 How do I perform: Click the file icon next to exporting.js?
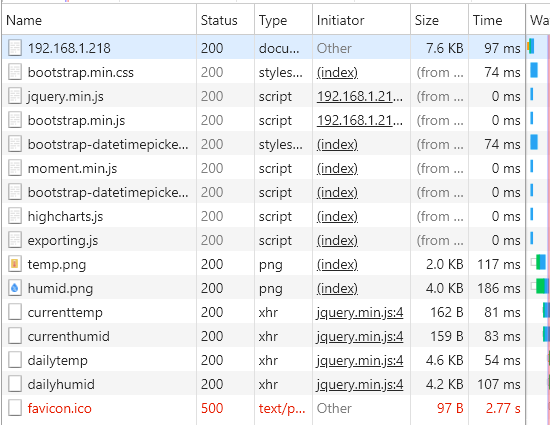coord(15,240)
